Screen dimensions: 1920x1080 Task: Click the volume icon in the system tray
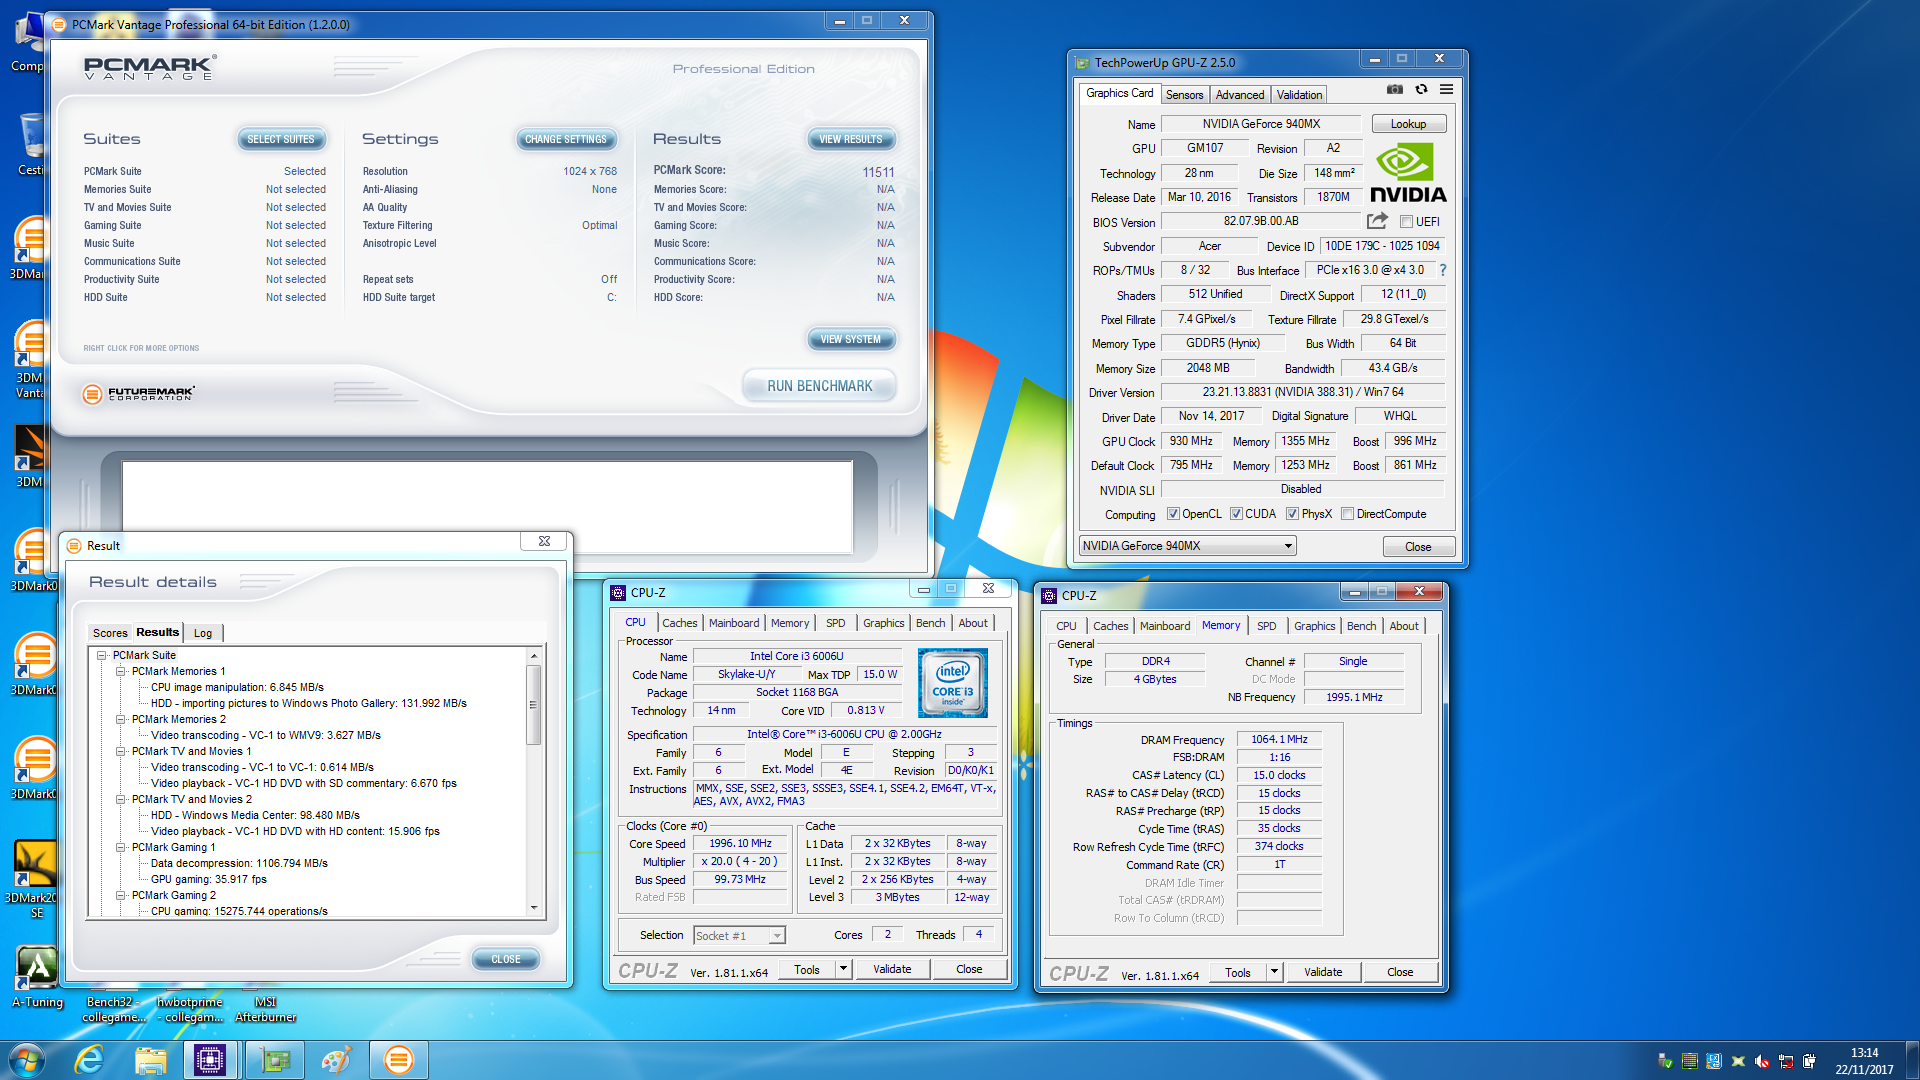[1762, 1061]
